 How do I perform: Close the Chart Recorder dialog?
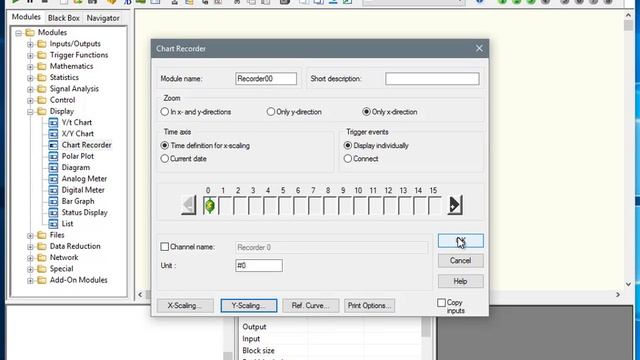tap(479, 49)
